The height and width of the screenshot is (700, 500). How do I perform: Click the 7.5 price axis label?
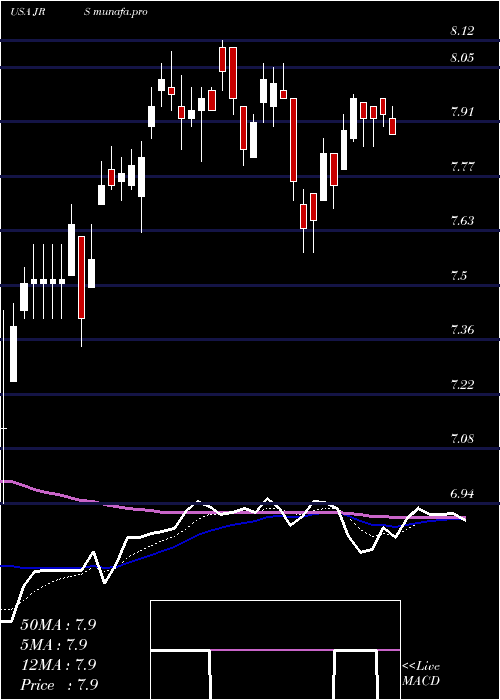pos(459,276)
